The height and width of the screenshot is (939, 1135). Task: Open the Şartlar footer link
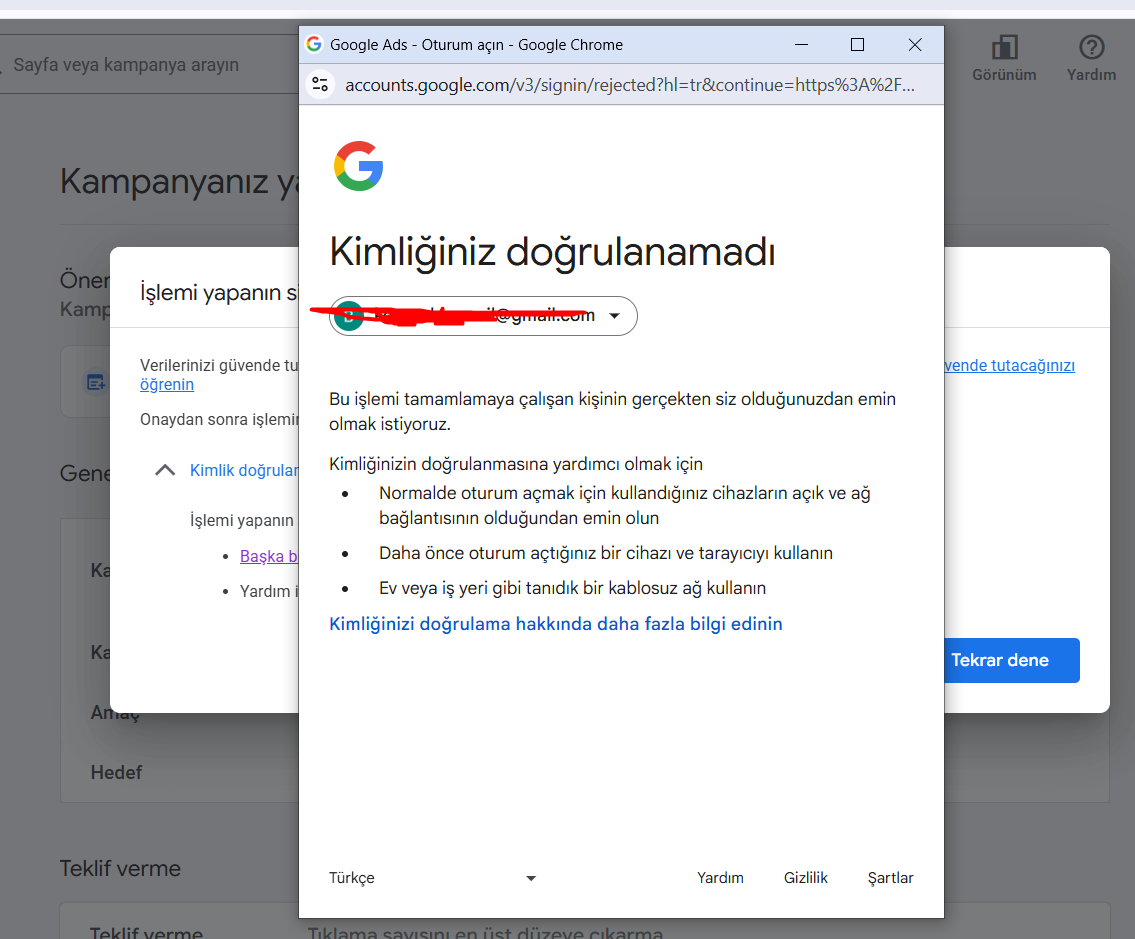tap(890, 877)
